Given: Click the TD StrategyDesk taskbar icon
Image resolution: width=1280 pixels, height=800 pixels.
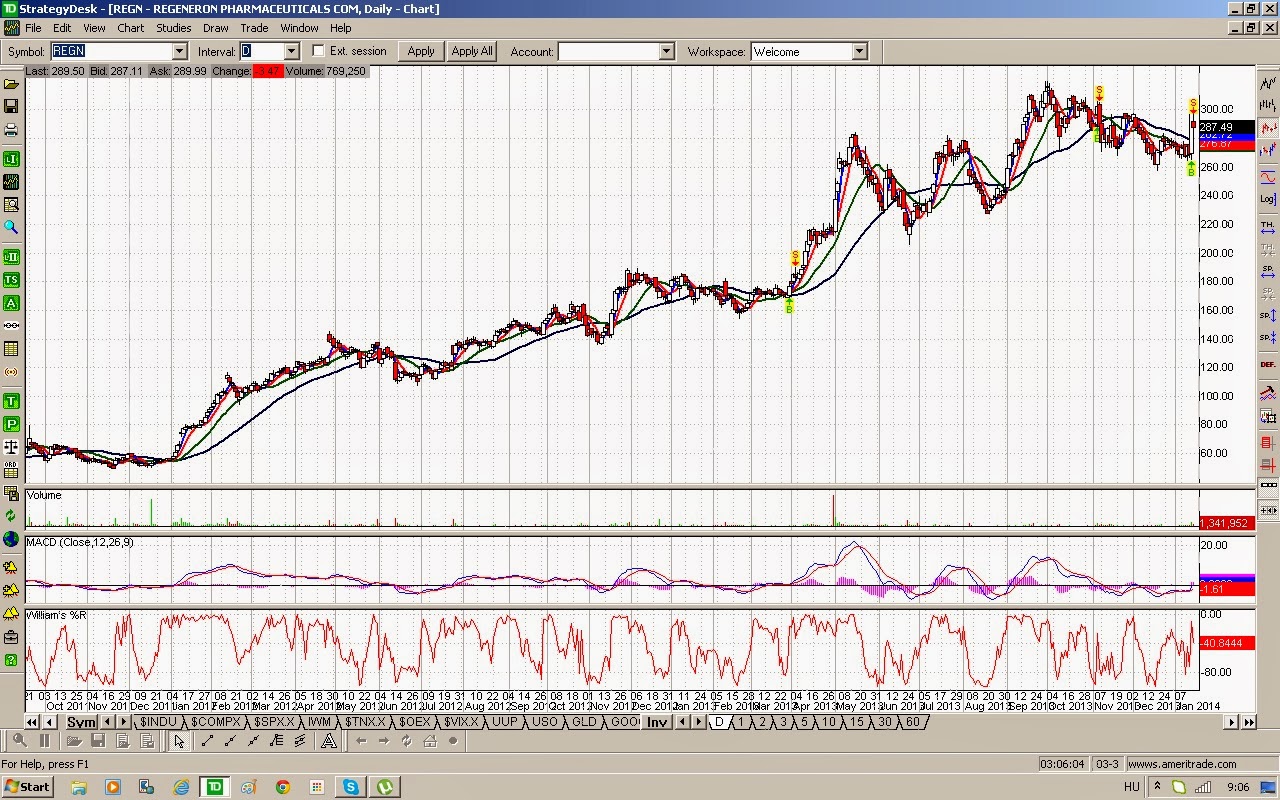Looking at the screenshot, I should (215, 787).
